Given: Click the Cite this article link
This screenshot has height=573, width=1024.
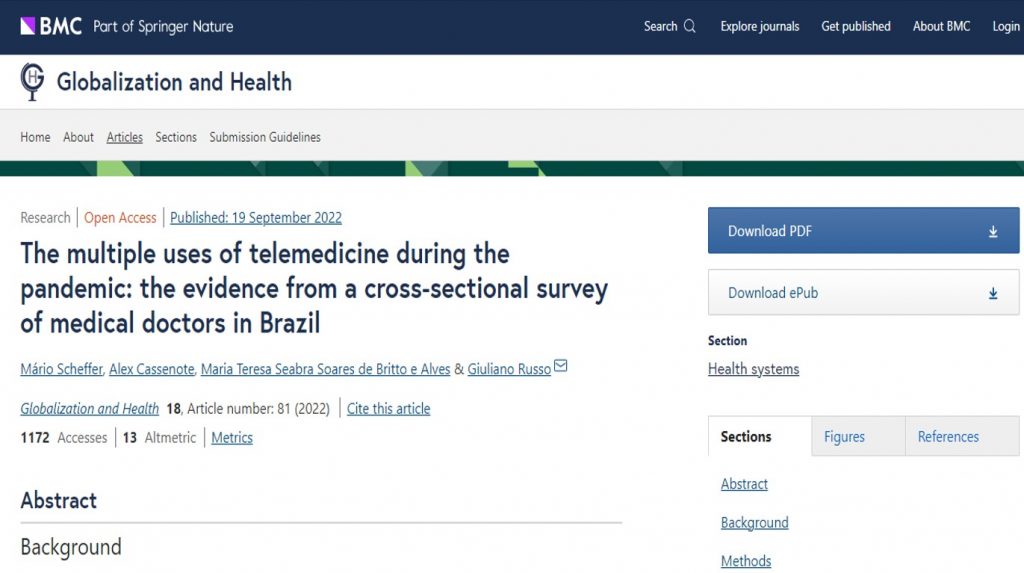Looking at the screenshot, I should [x=388, y=408].
